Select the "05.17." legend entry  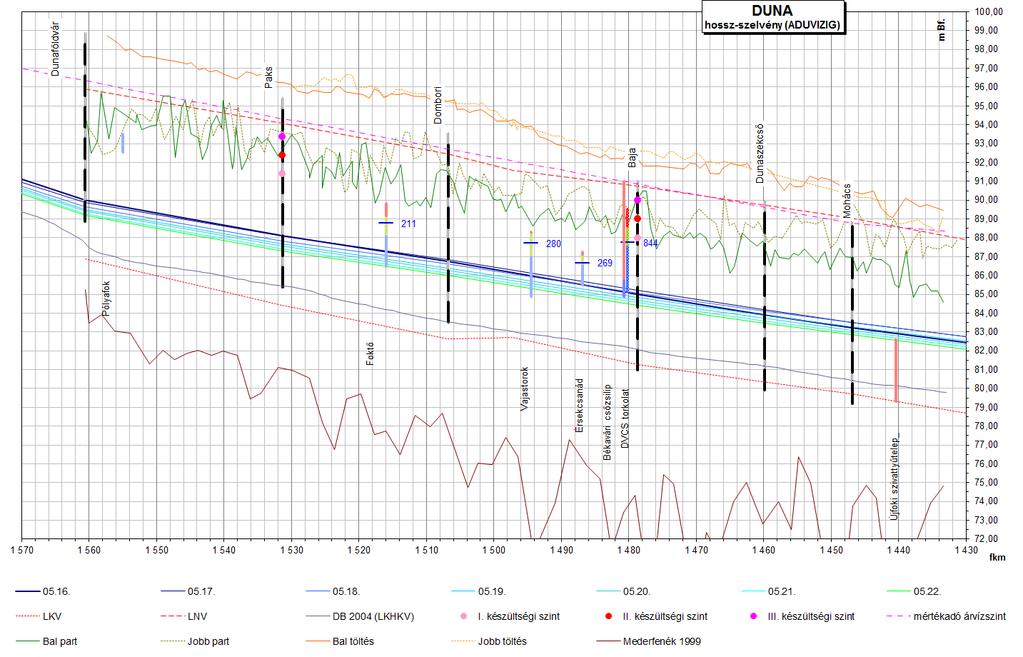pos(187,592)
